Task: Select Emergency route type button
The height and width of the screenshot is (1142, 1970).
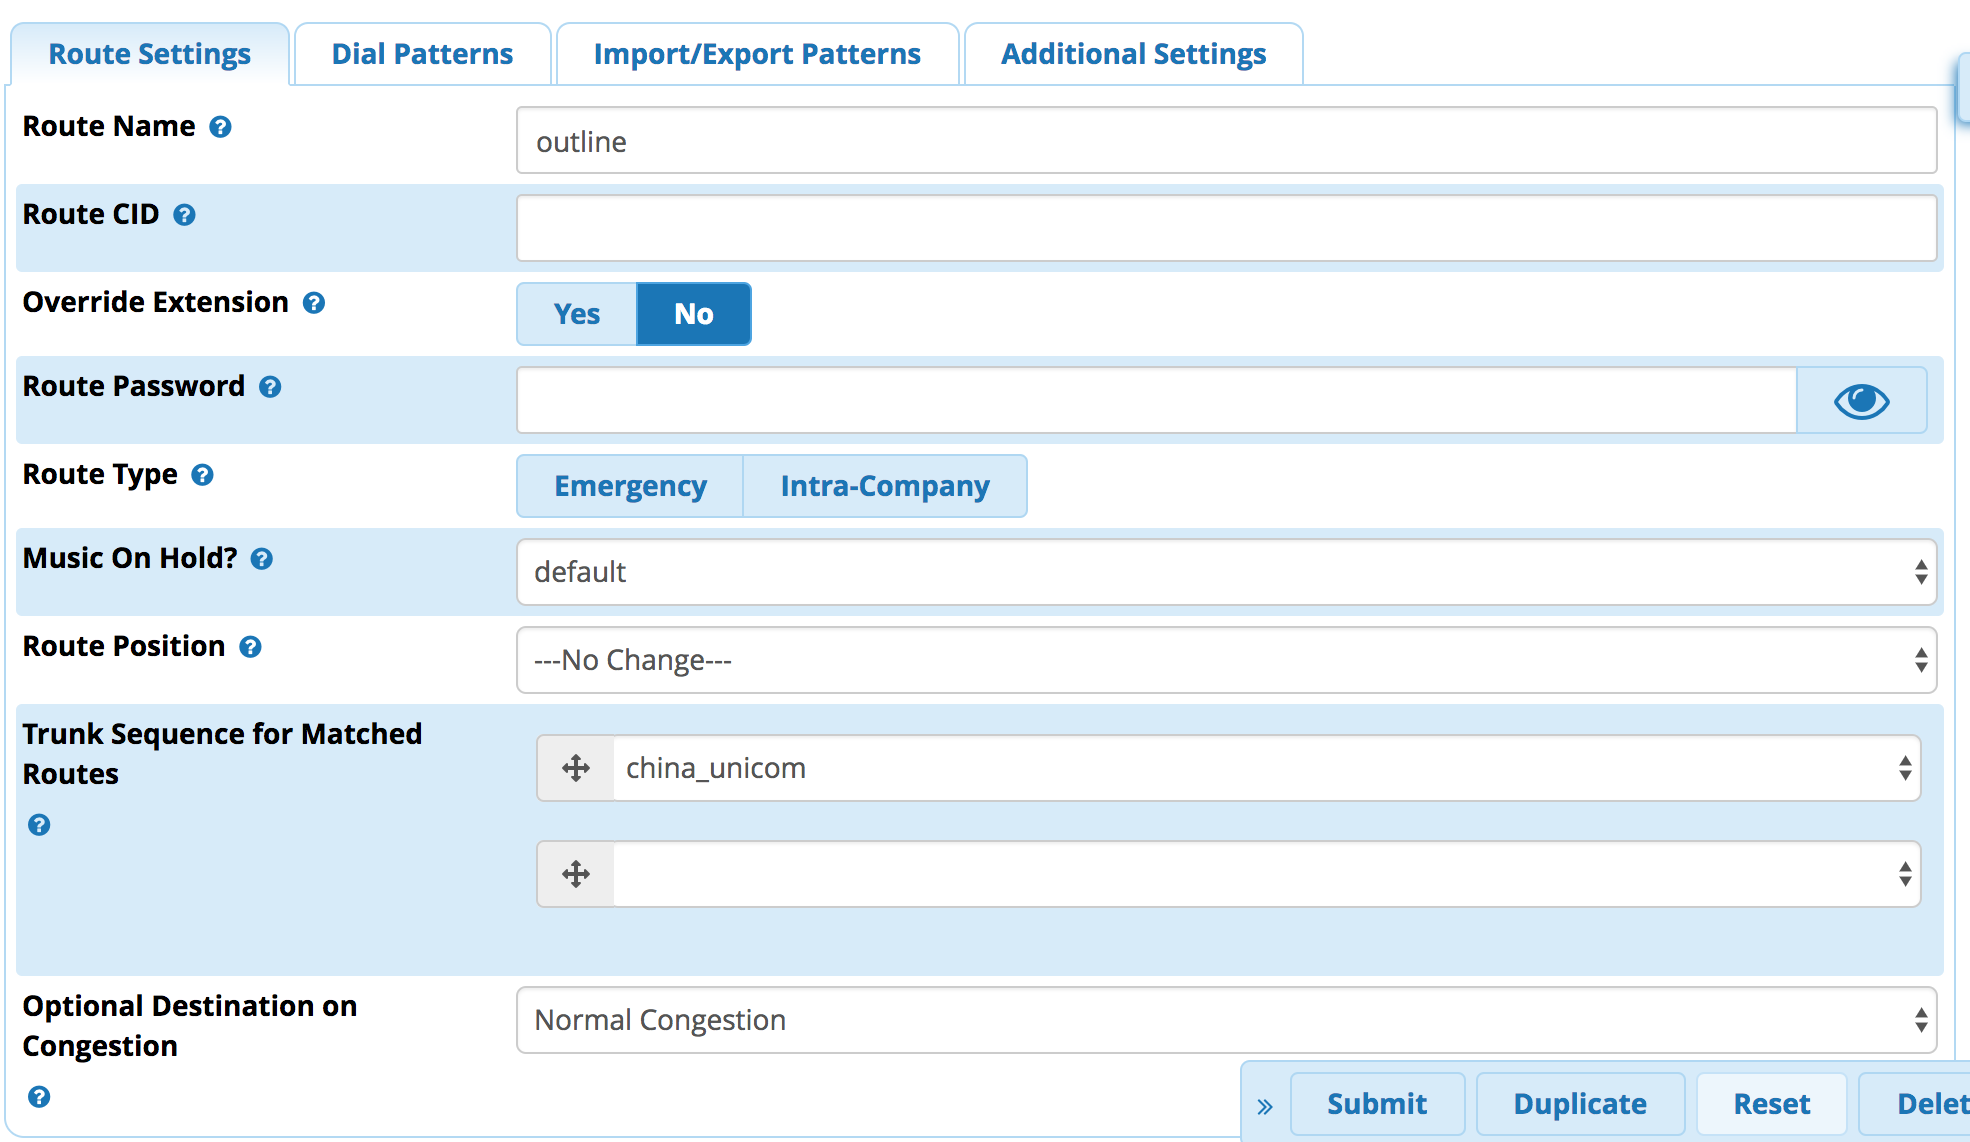Action: [x=629, y=485]
